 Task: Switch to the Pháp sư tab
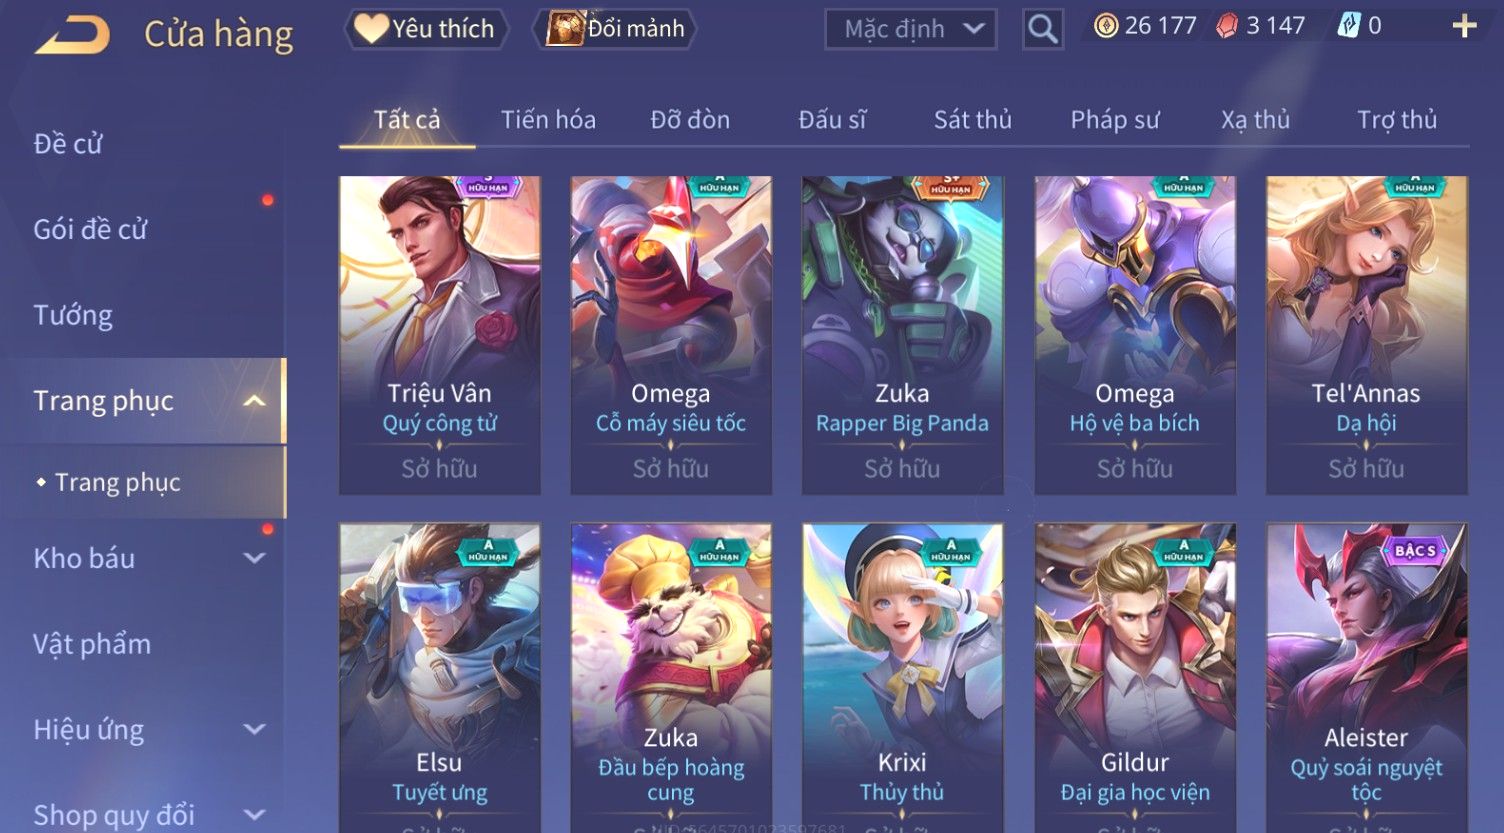point(1115,120)
